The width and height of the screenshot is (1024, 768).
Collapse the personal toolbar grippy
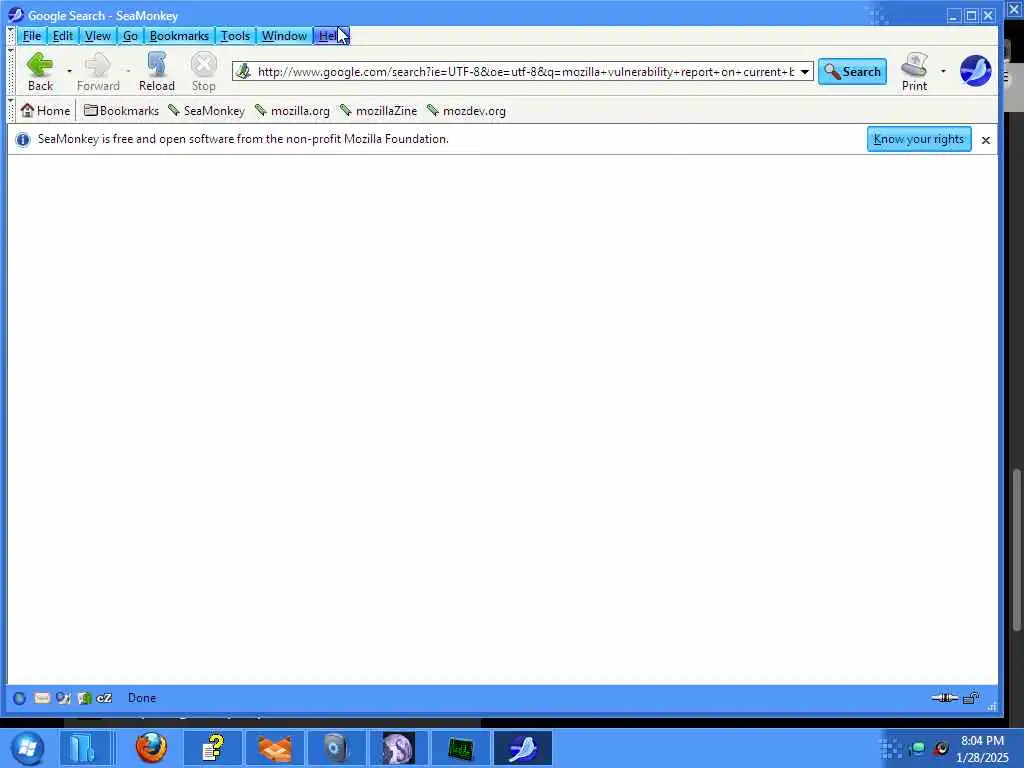(10, 111)
